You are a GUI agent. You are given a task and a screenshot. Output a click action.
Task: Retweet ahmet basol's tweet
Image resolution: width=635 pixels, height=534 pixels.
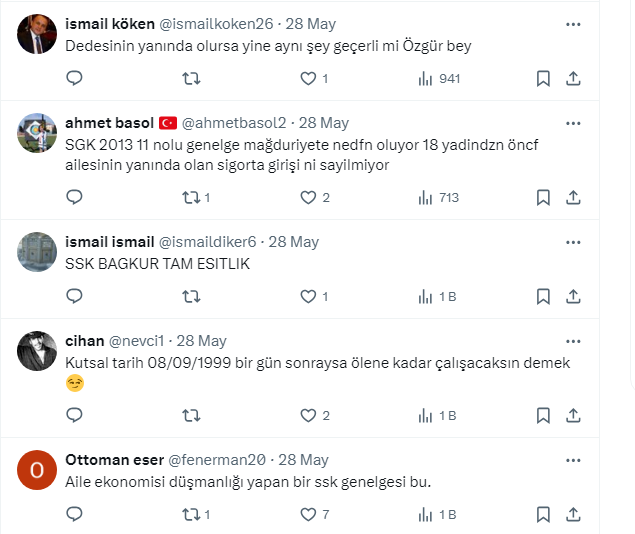pyautogui.click(x=191, y=197)
